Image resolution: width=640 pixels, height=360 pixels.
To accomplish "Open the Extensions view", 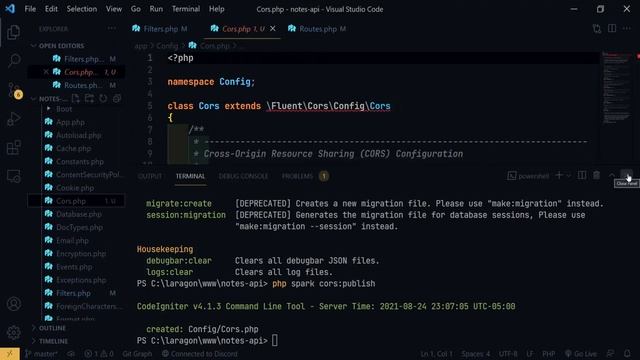I will [x=13, y=147].
